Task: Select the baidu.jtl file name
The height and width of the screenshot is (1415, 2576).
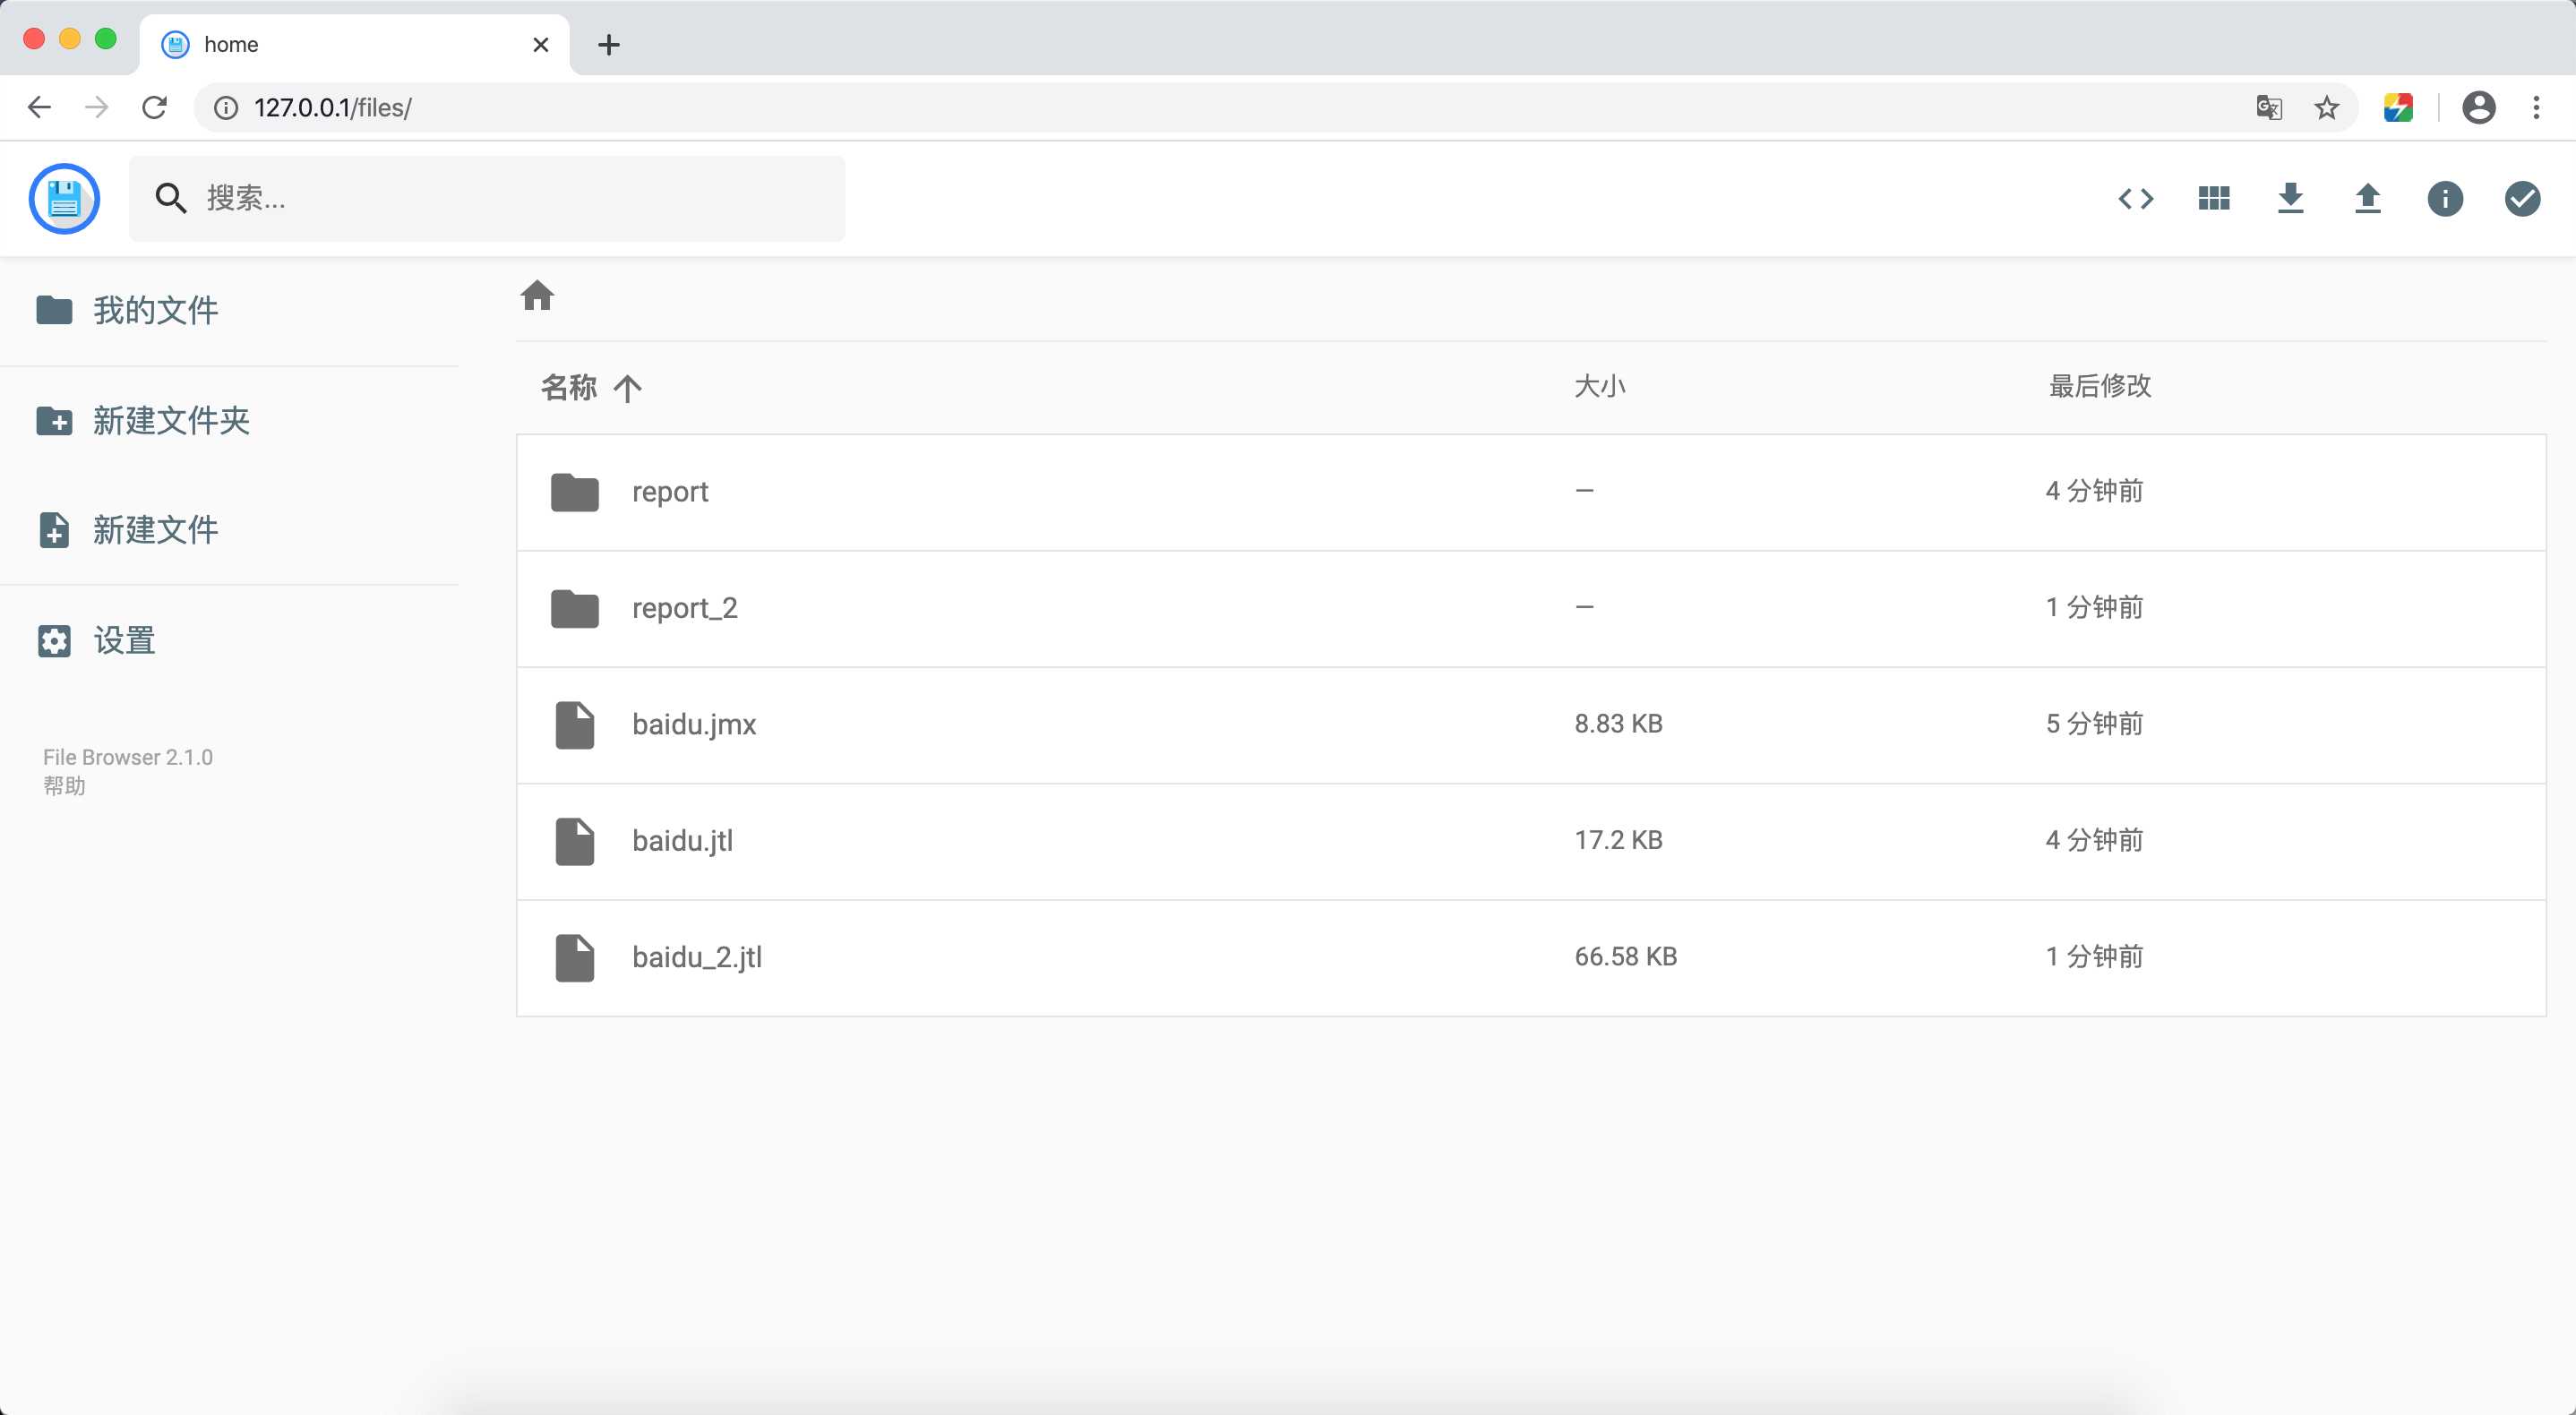Action: (683, 841)
